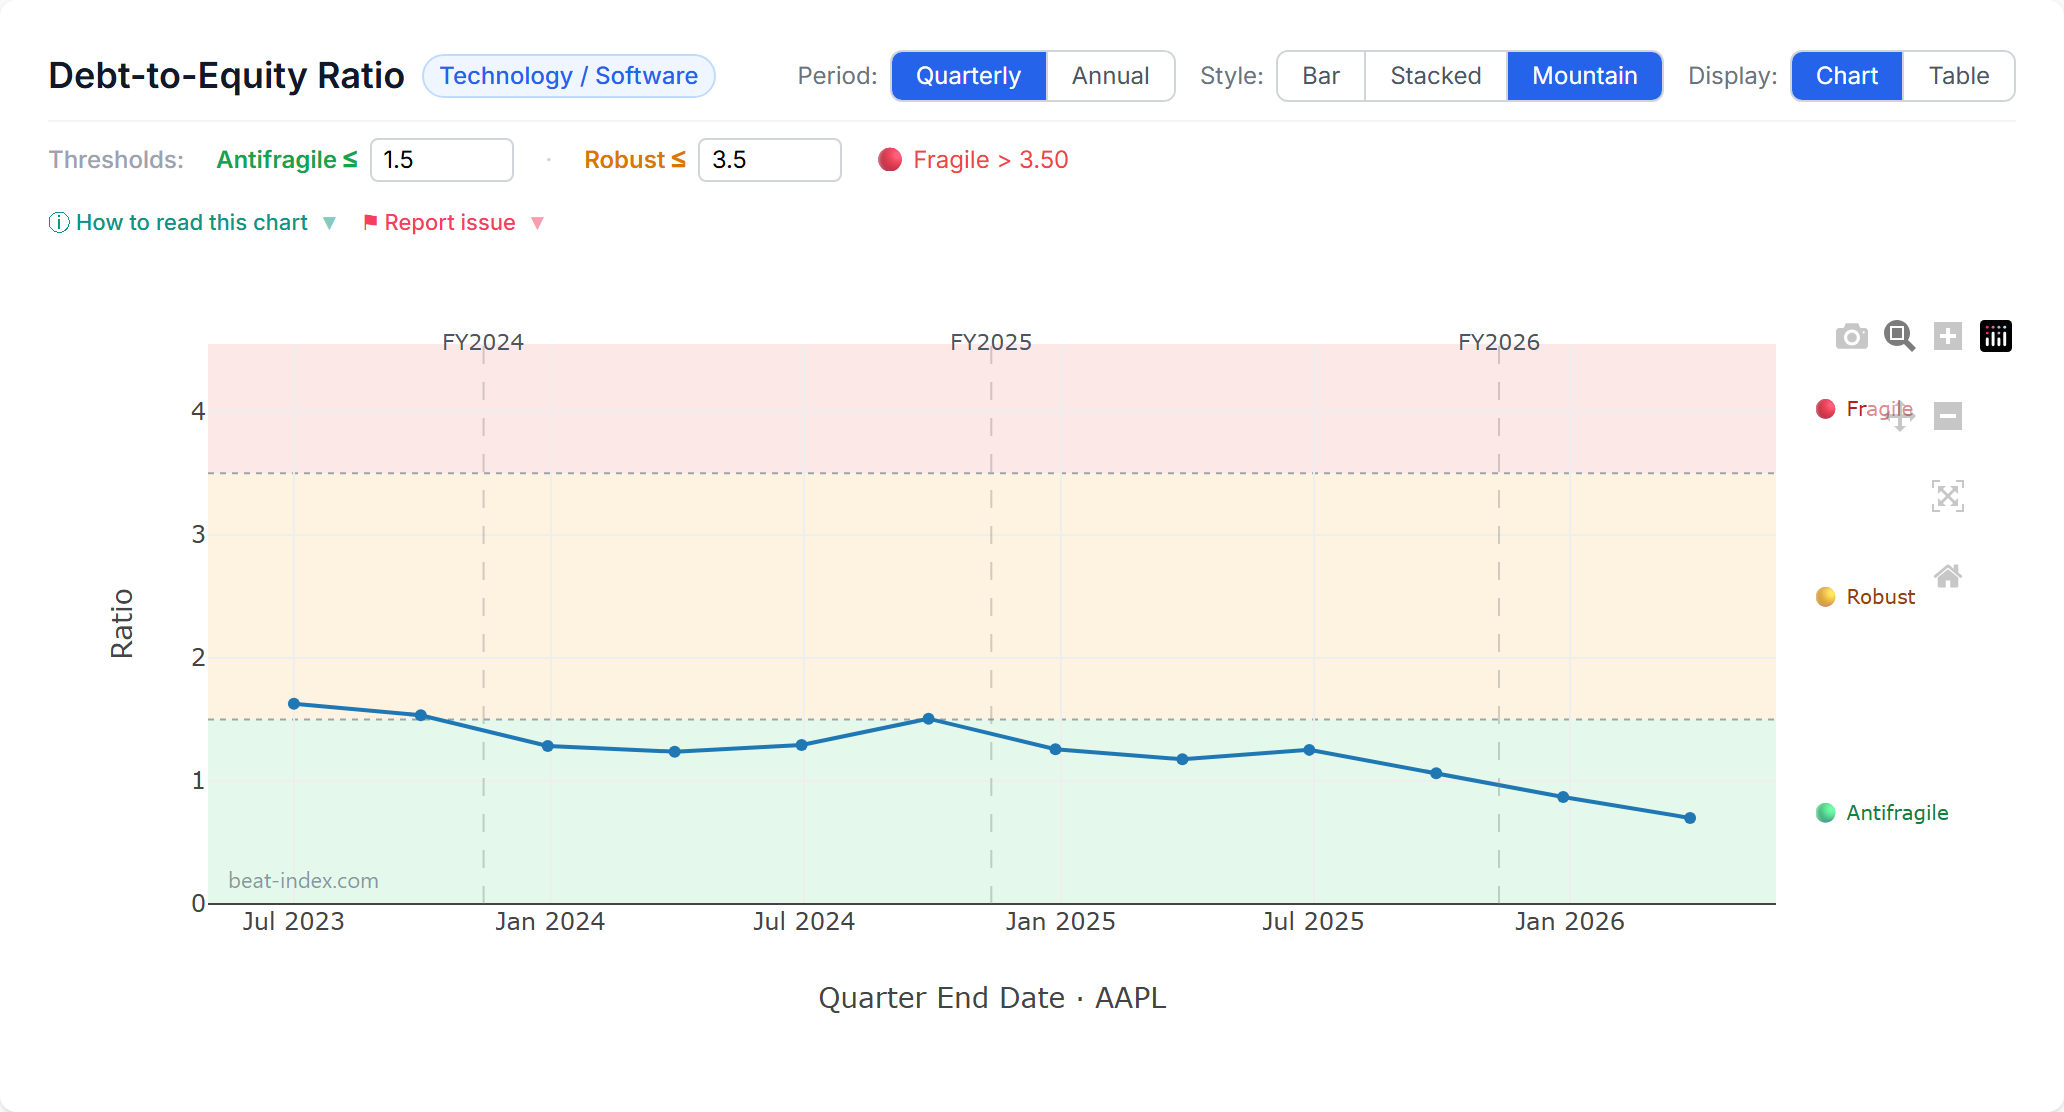The image size is (2064, 1112).
Task: Set Display to Table
Action: [x=1958, y=76]
